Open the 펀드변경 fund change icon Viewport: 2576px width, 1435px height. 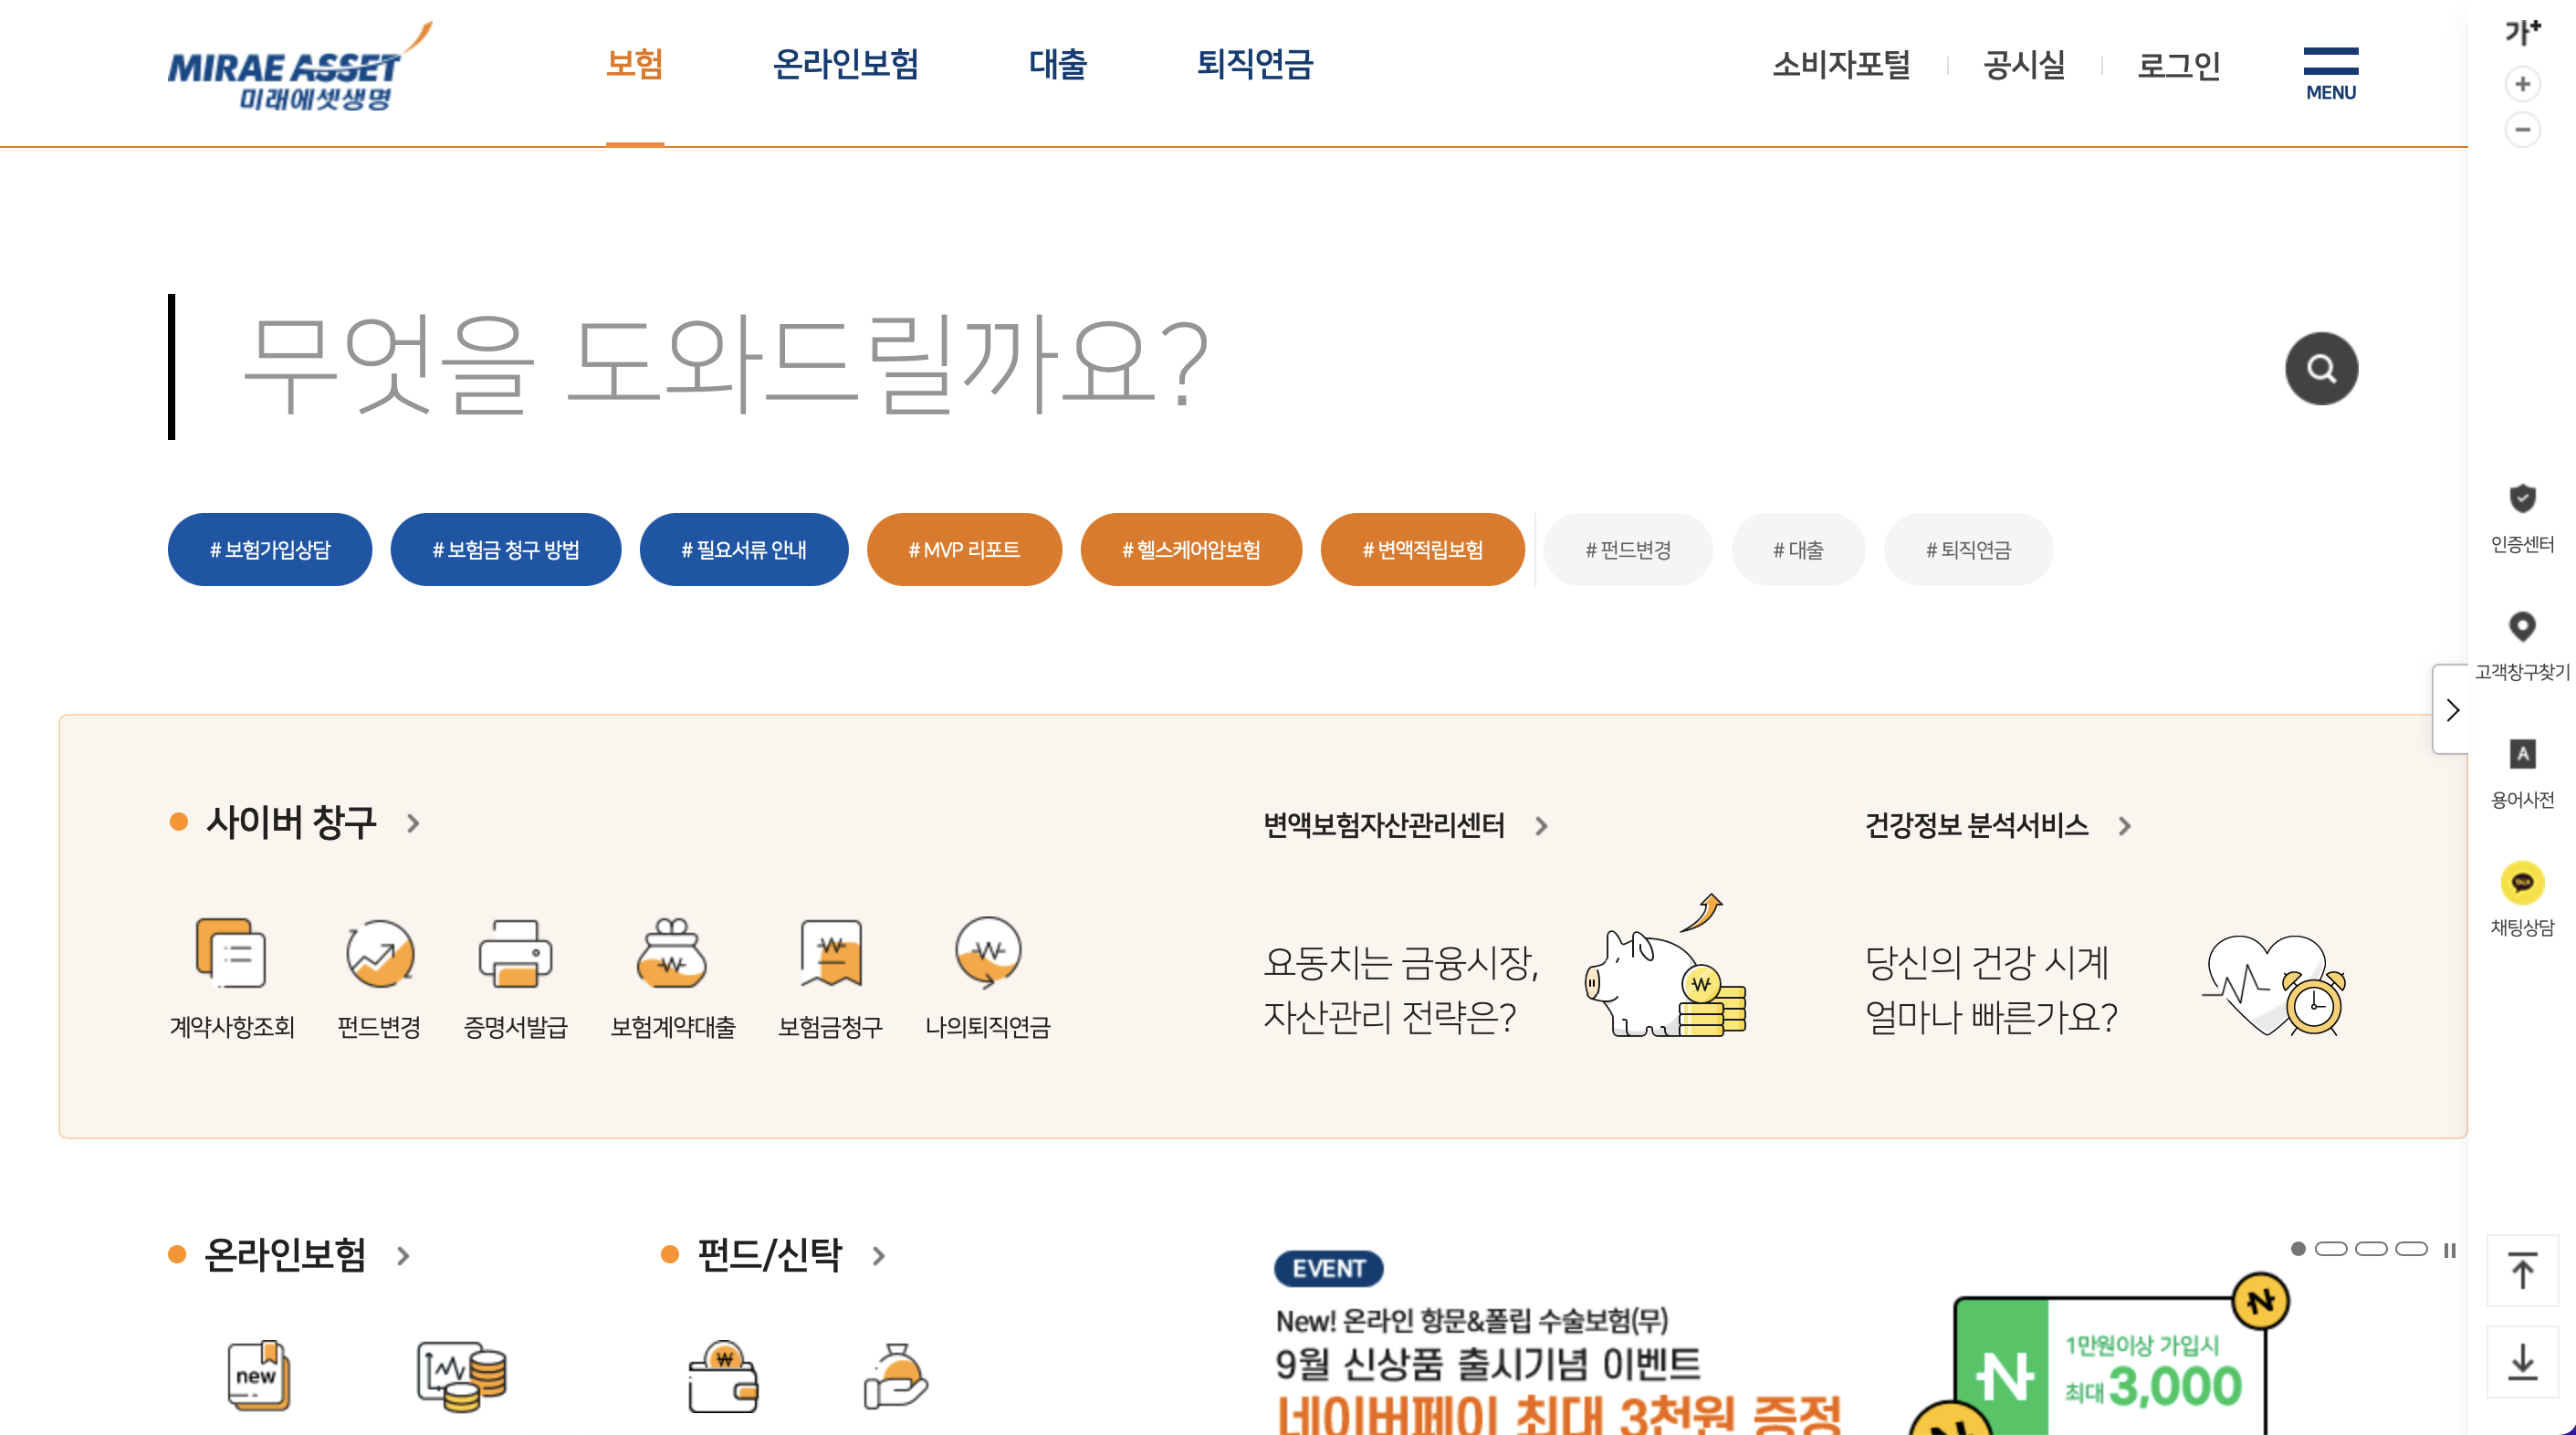point(379,953)
